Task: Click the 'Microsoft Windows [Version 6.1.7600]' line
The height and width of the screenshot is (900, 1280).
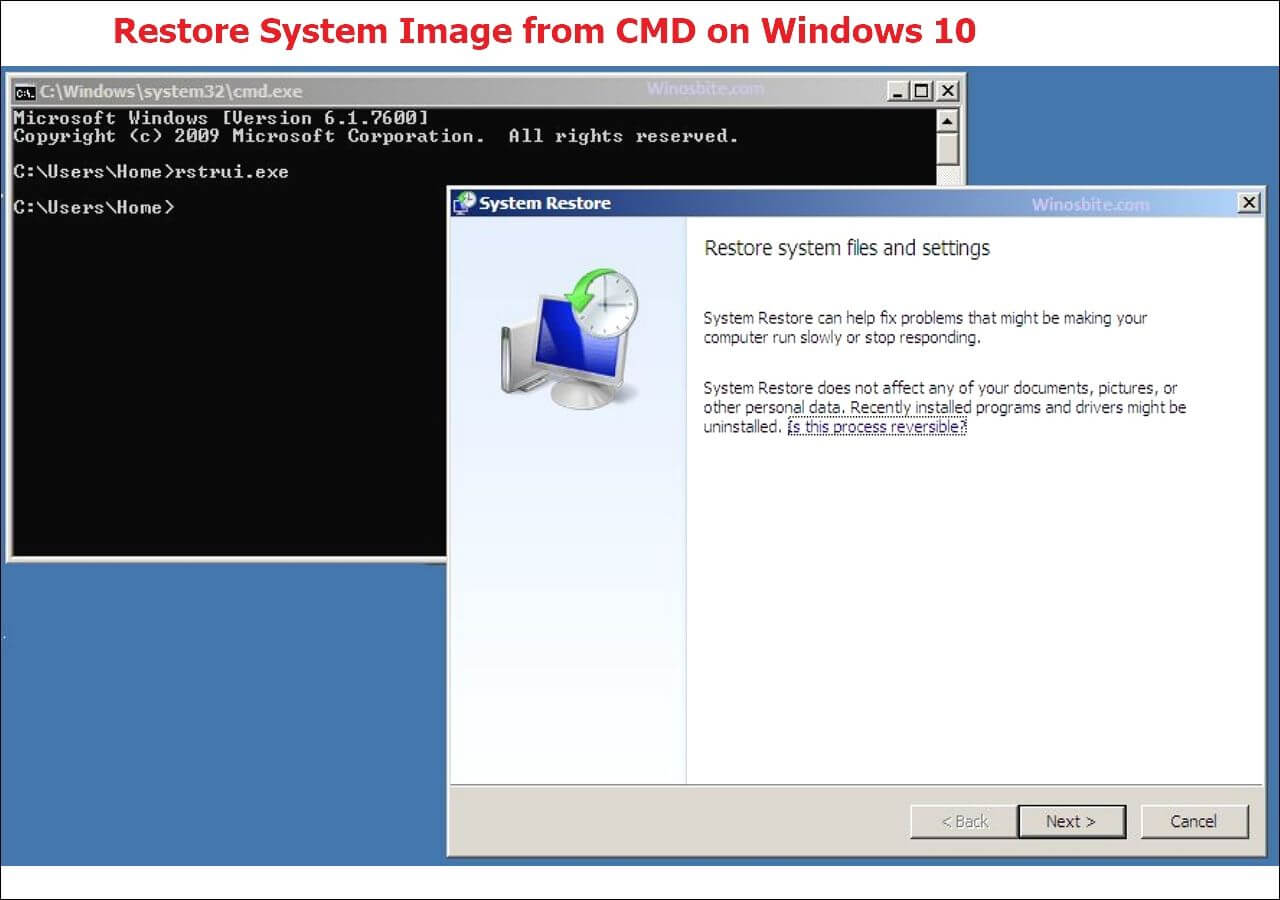Action: pyautogui.click(x=221, y=118)
